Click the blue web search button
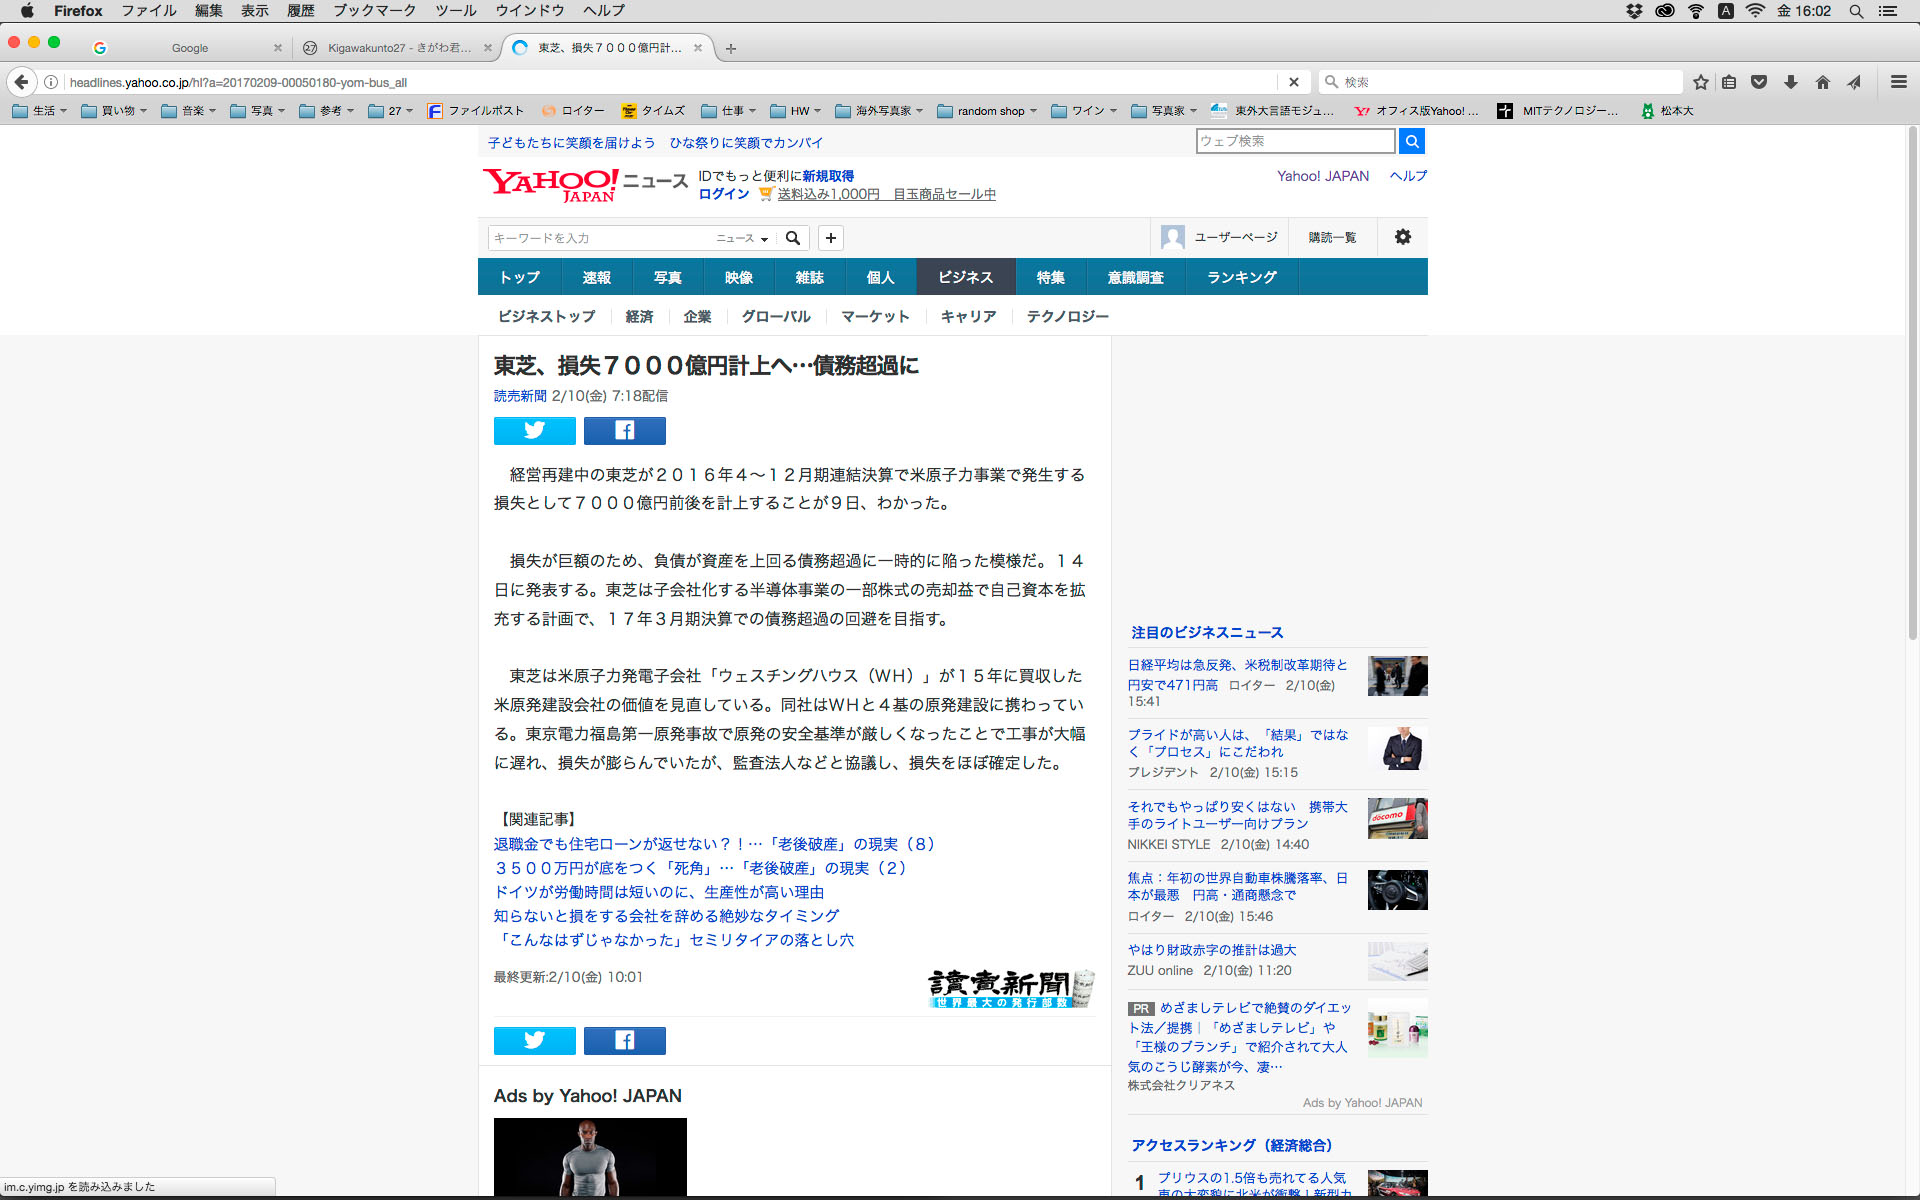The width and height of the screenshot is (1920, 1200). pyautogui.click(x=1411, y=141)
